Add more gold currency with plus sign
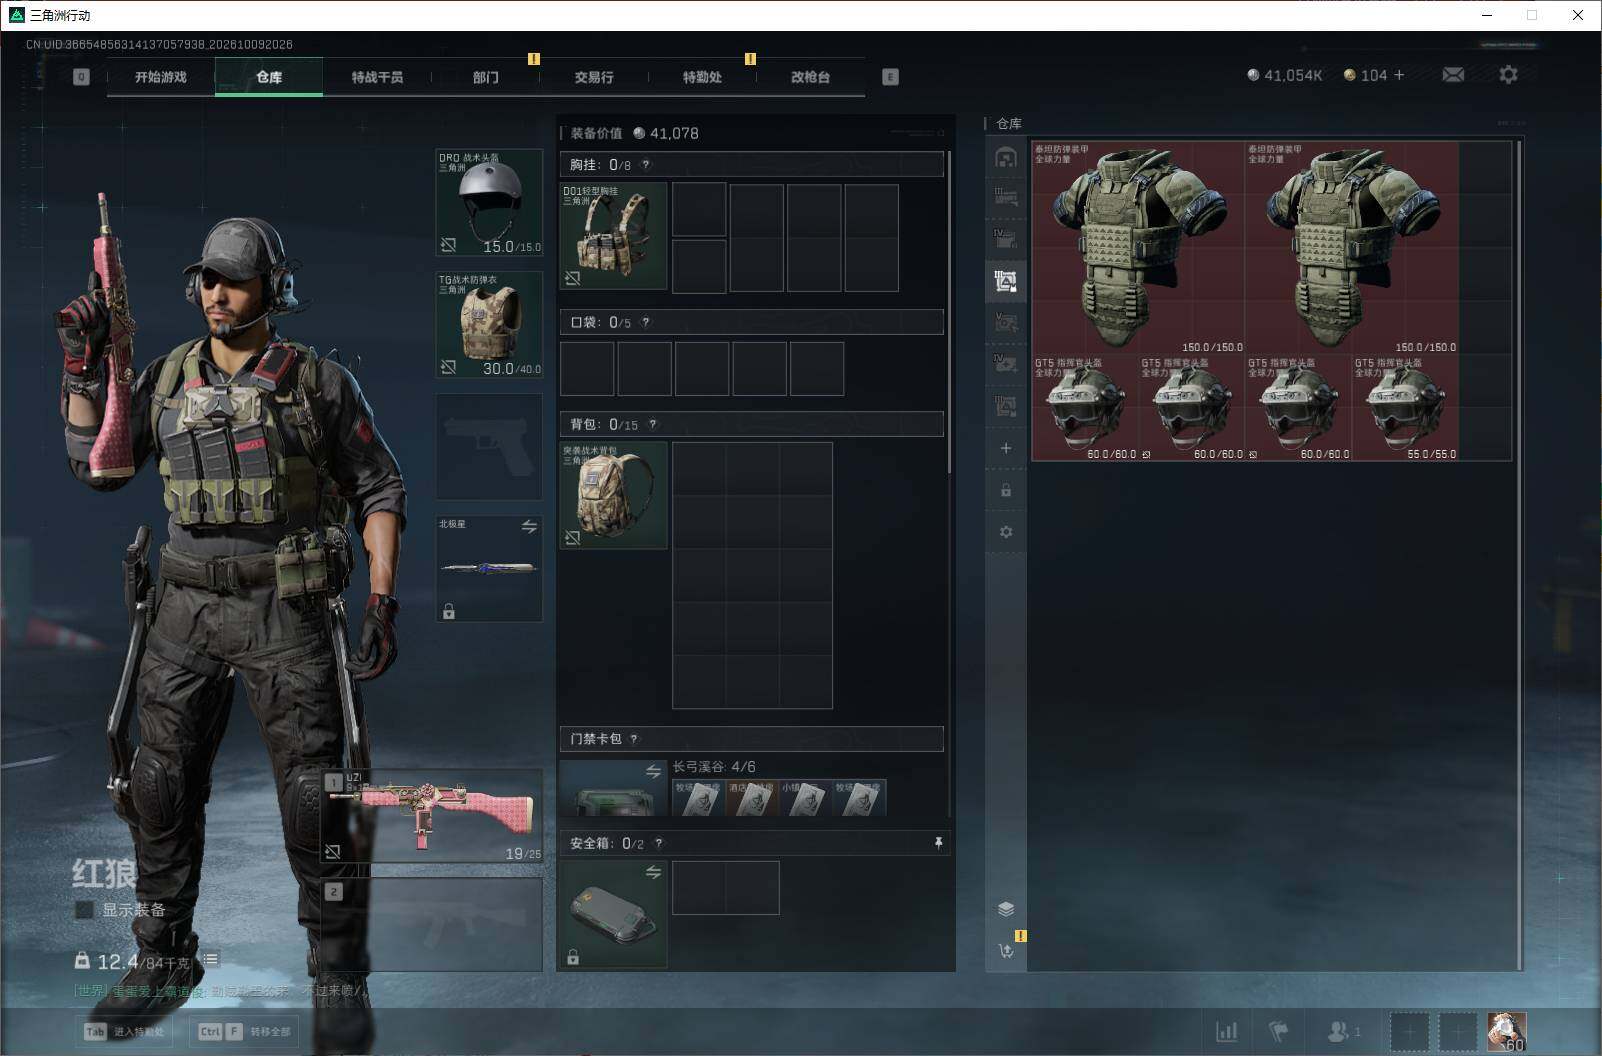The height and width of the screenshot is (1056, 1602). (1399, 75)
